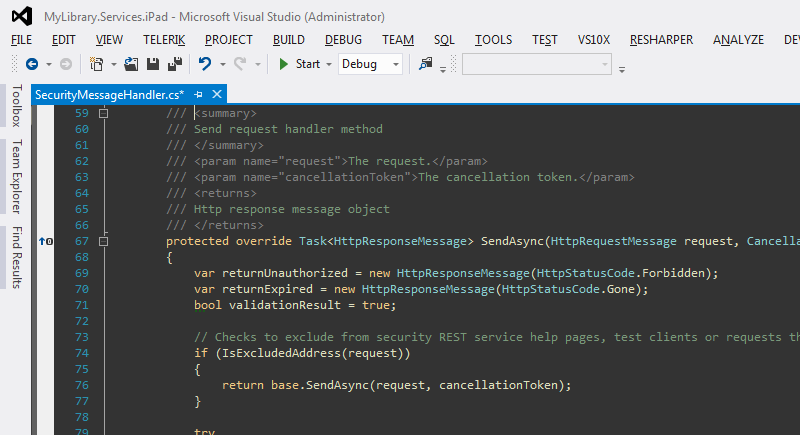Collapse the SendAsync method at line 67

(104, 241)
